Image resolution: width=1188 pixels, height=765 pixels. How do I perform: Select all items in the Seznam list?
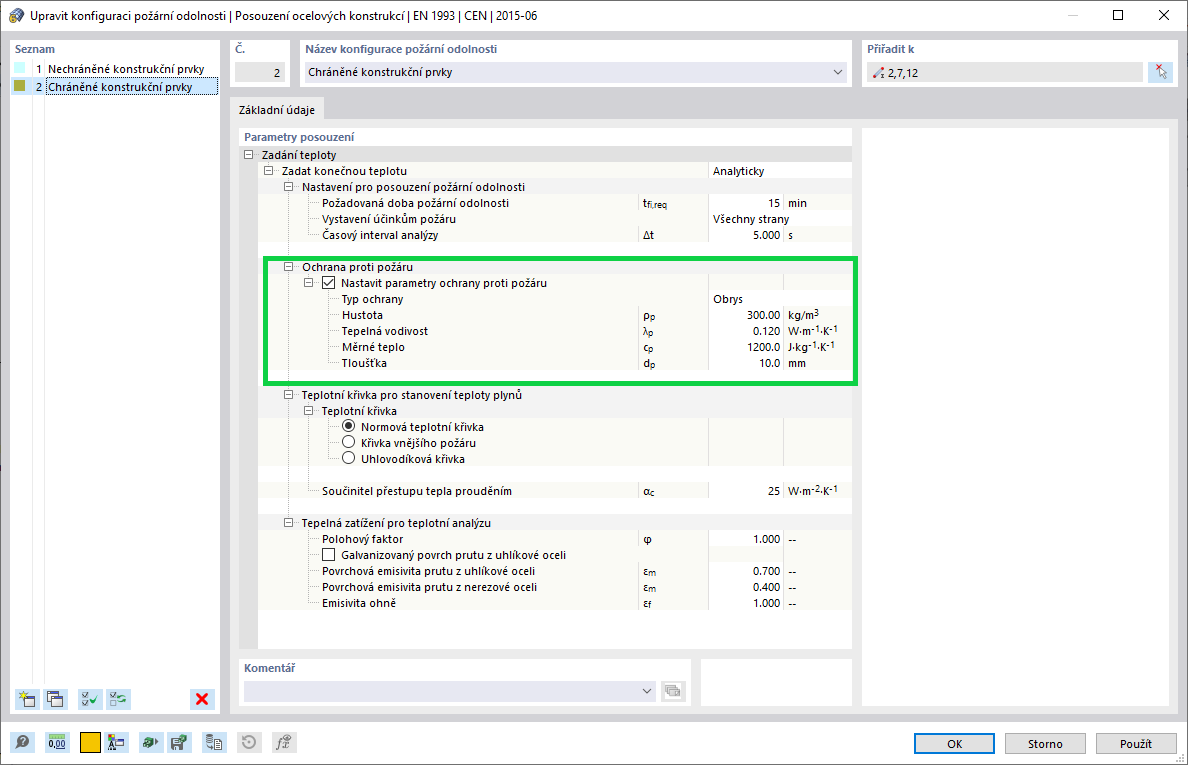click(90, 699)
